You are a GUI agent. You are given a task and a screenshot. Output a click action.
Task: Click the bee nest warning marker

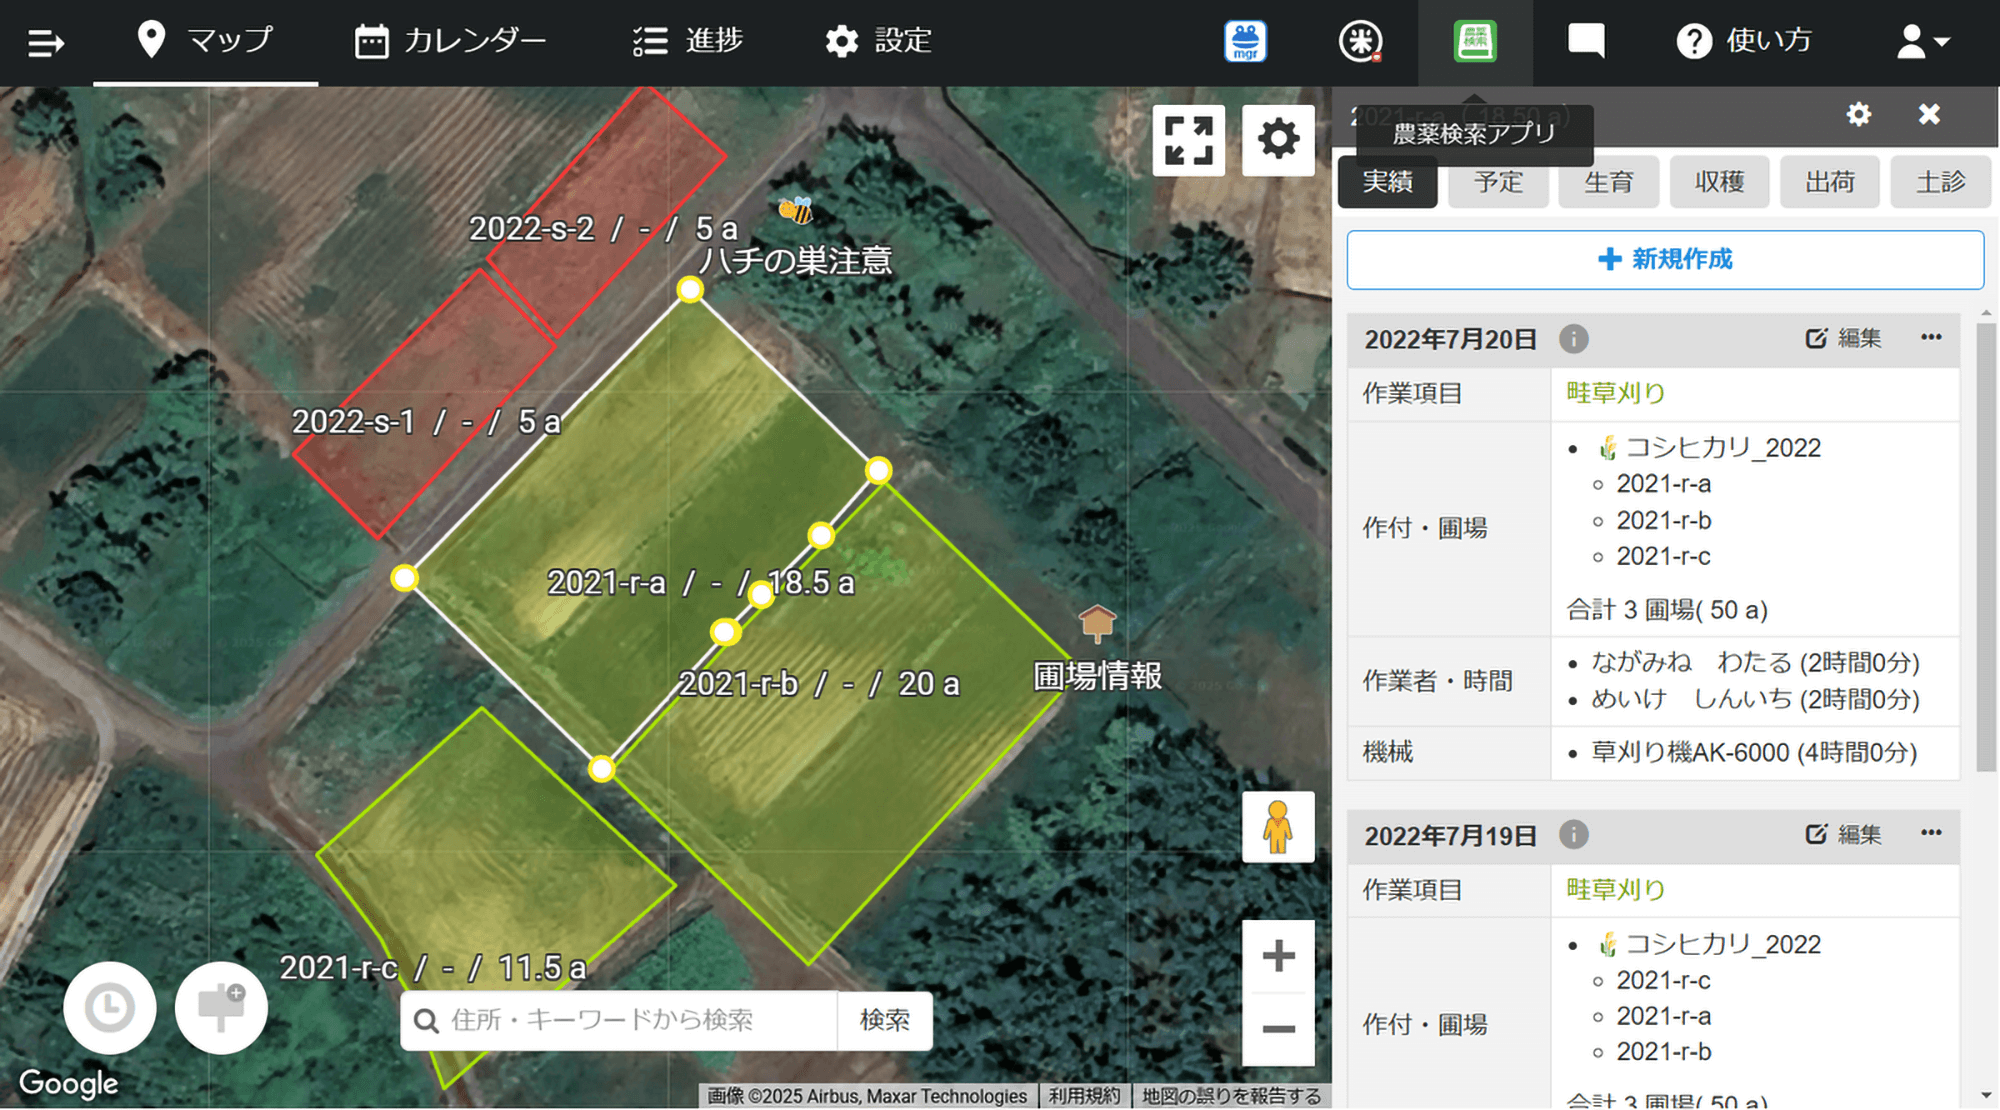coord(796,210)
